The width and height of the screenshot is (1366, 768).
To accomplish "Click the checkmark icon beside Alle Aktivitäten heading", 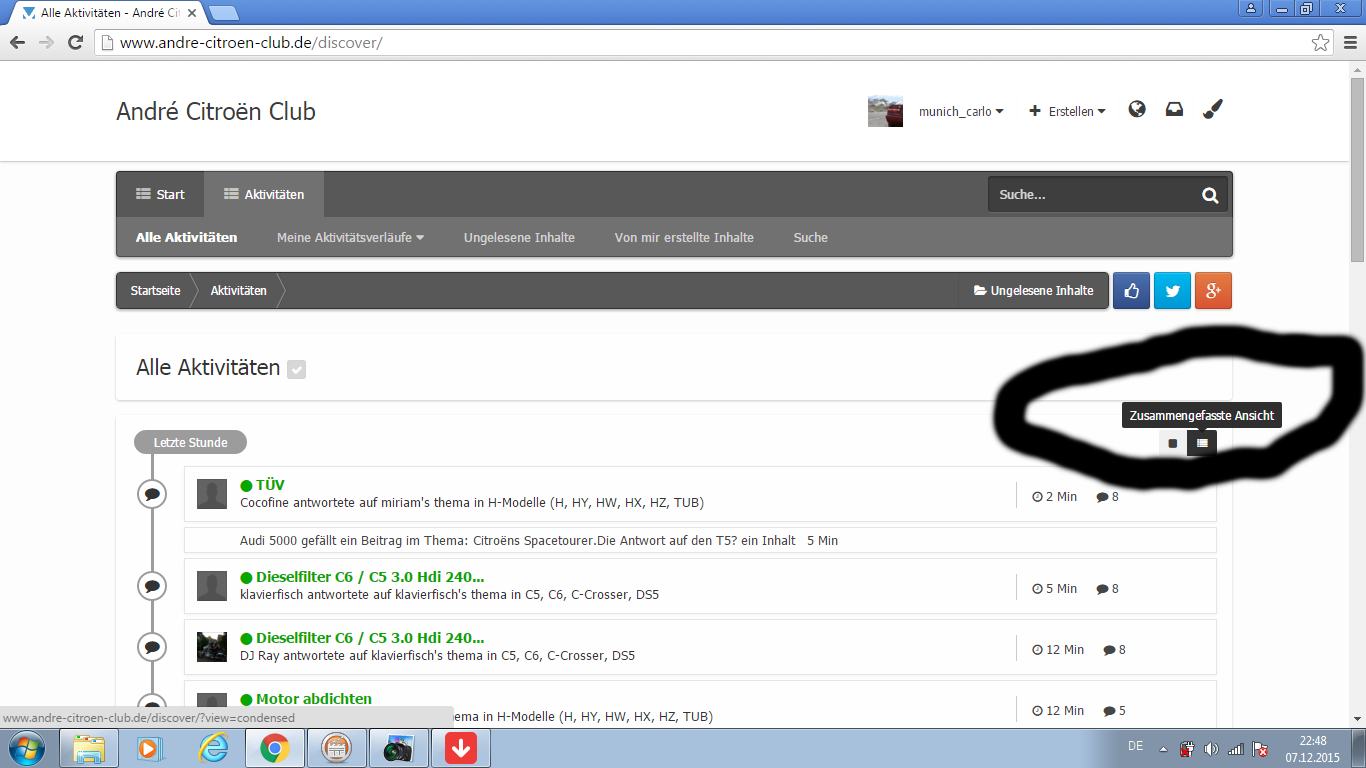I will [296, 369].
